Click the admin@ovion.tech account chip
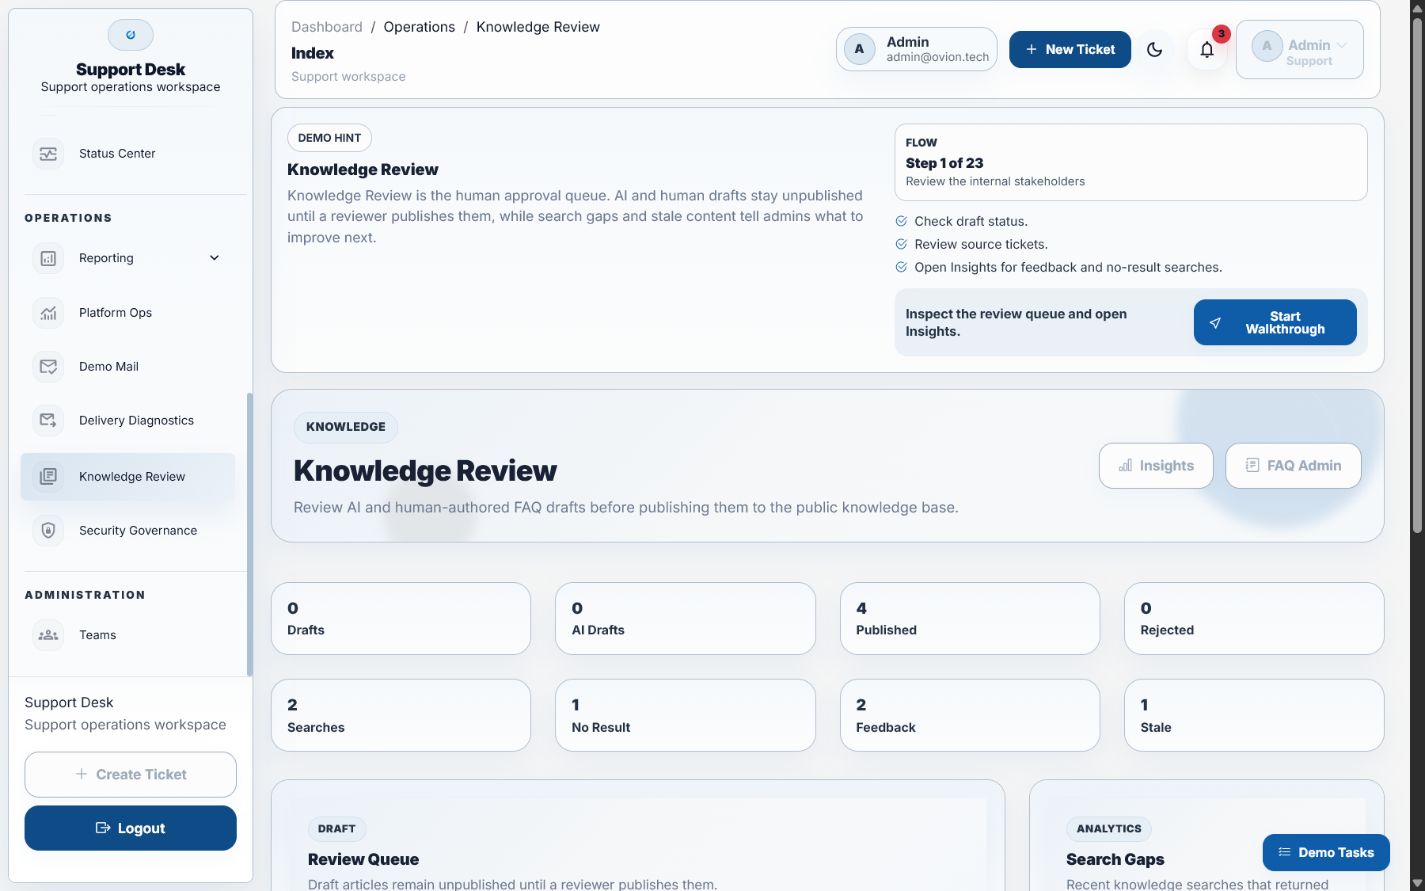Viewport: 1425px width, 891px height. (x=916, y=49)
